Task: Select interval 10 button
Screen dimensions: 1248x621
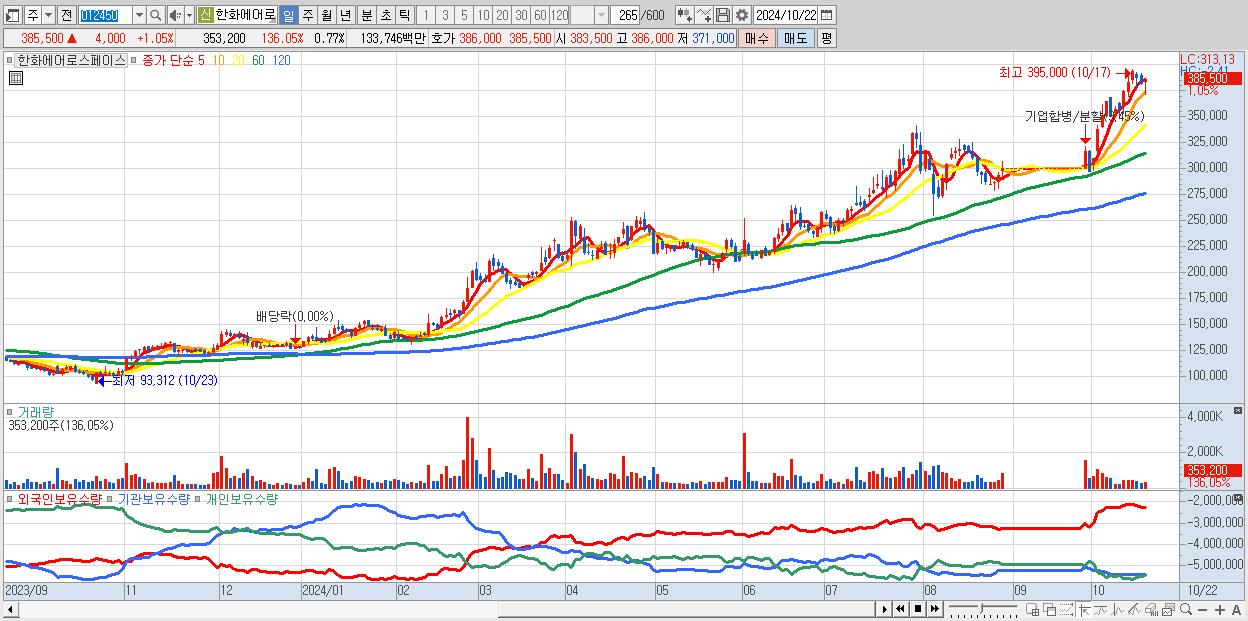Action: 483,15
